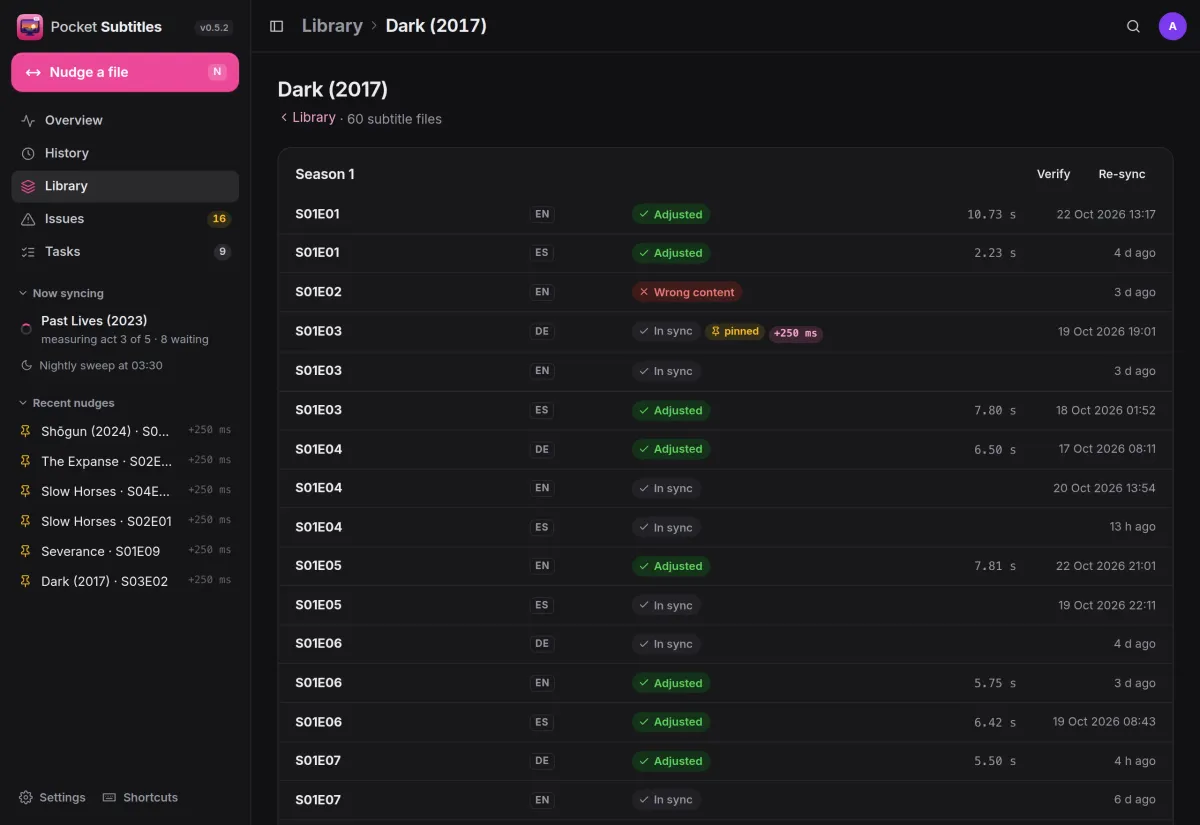
Task: Click the pin icon beside Severance · S01E09
Action: tap(26, 551)
